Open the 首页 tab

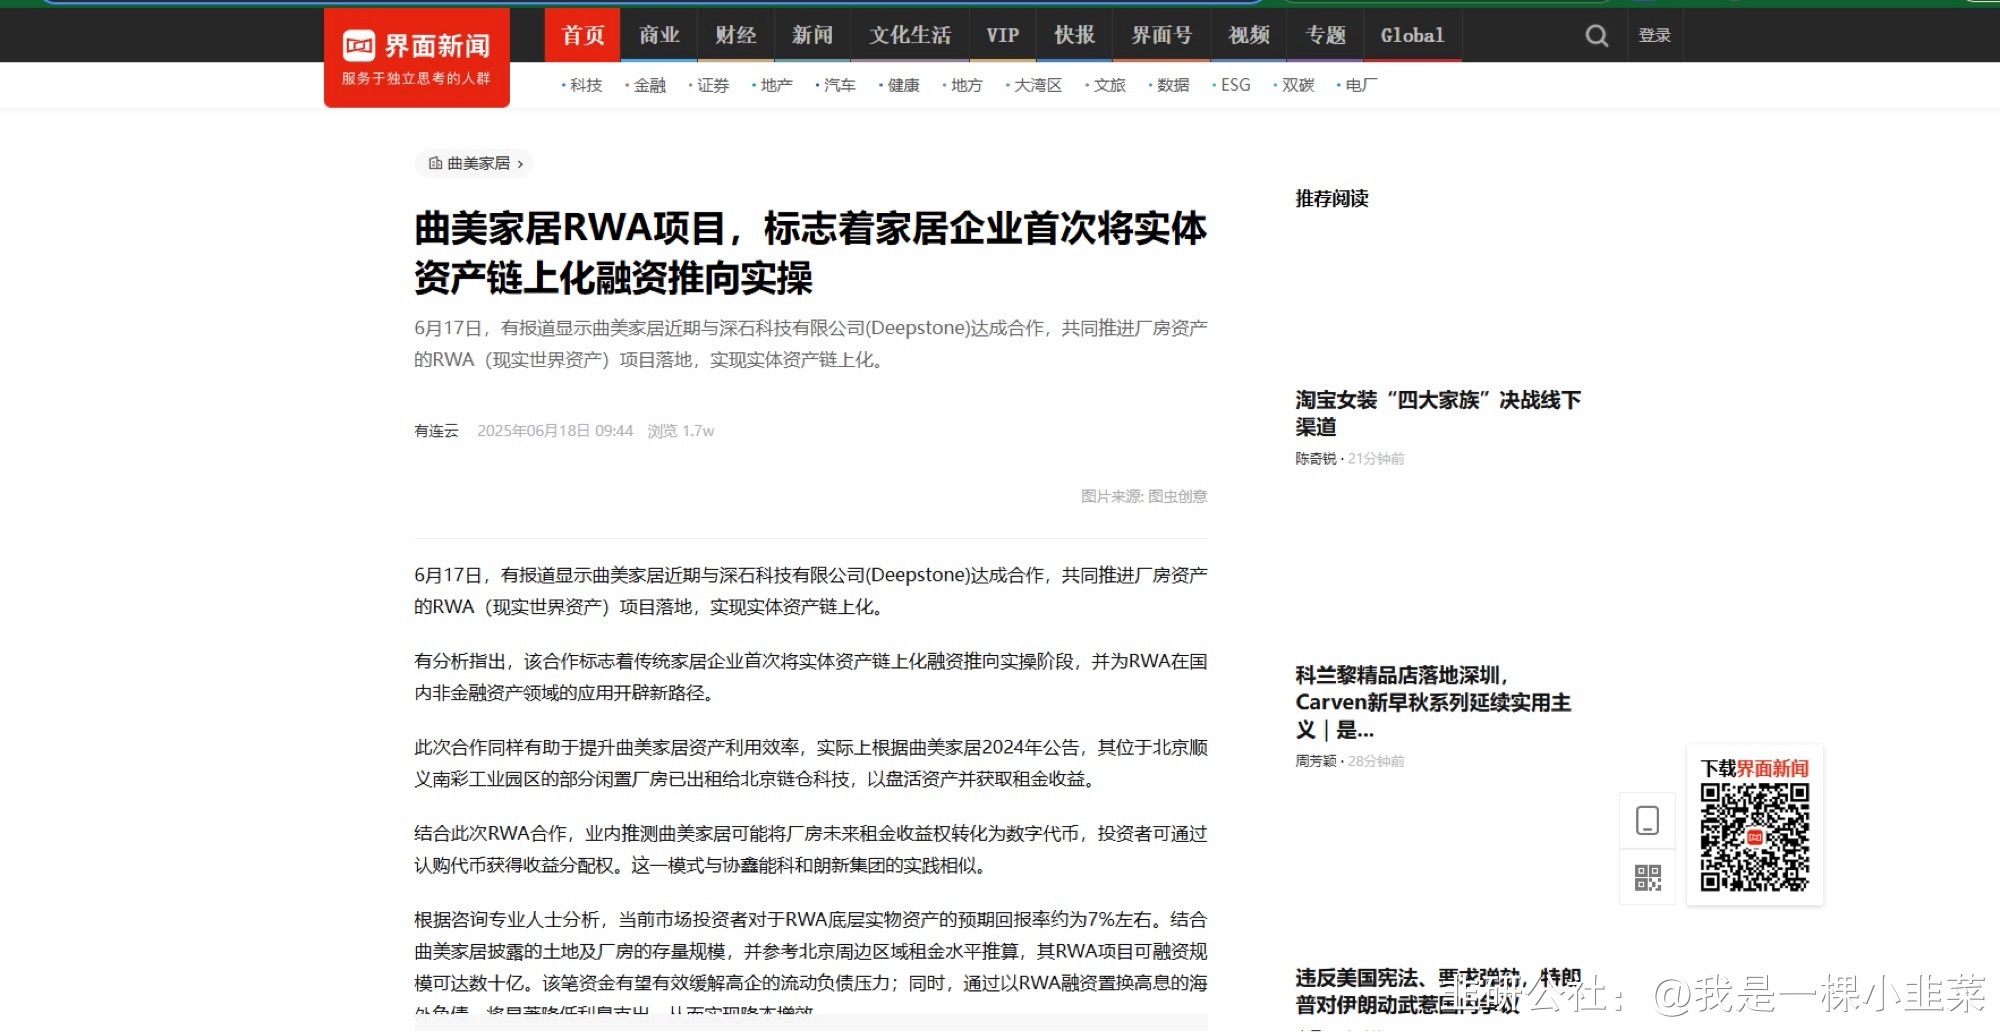pos(582,35)
